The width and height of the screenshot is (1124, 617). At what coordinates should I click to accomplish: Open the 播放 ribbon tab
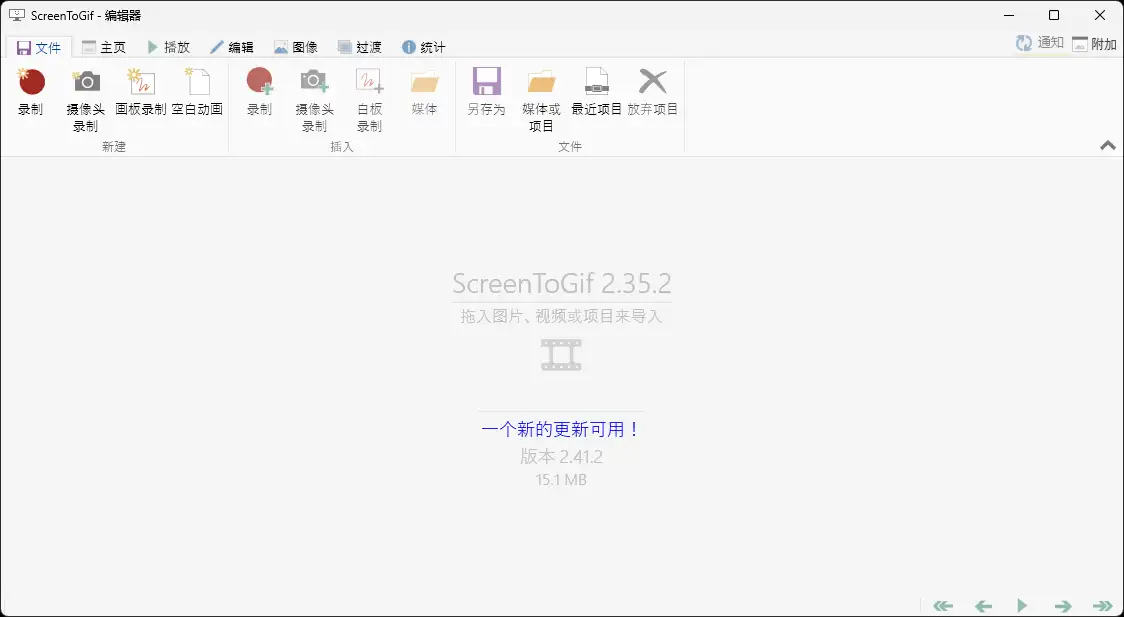coord(168,47)
